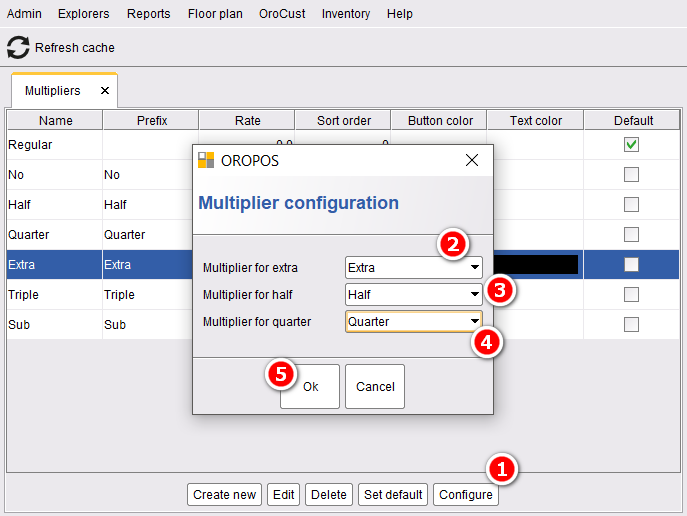Click the Half prefix cell

coord(148,205)
